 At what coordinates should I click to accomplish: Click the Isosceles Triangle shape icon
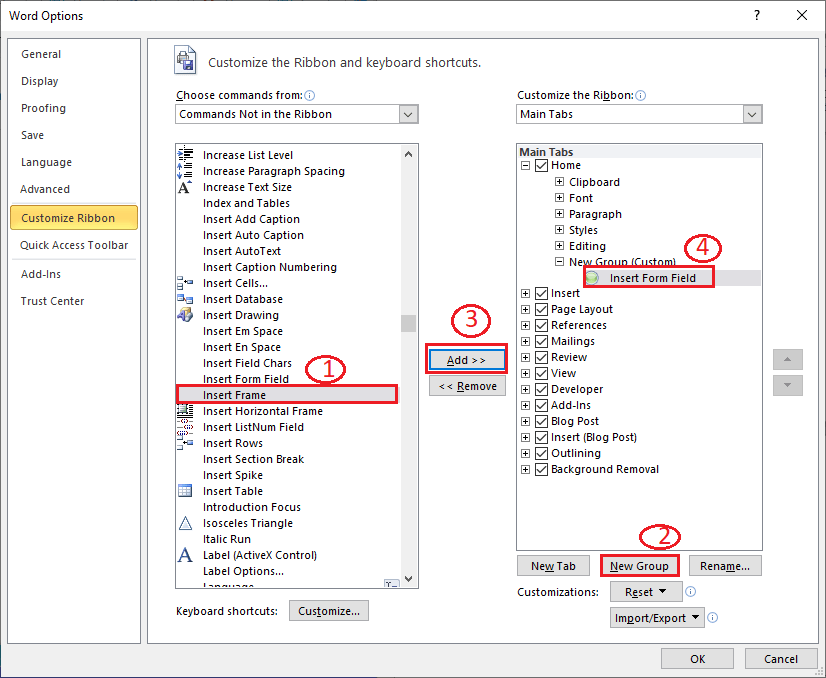186,523
